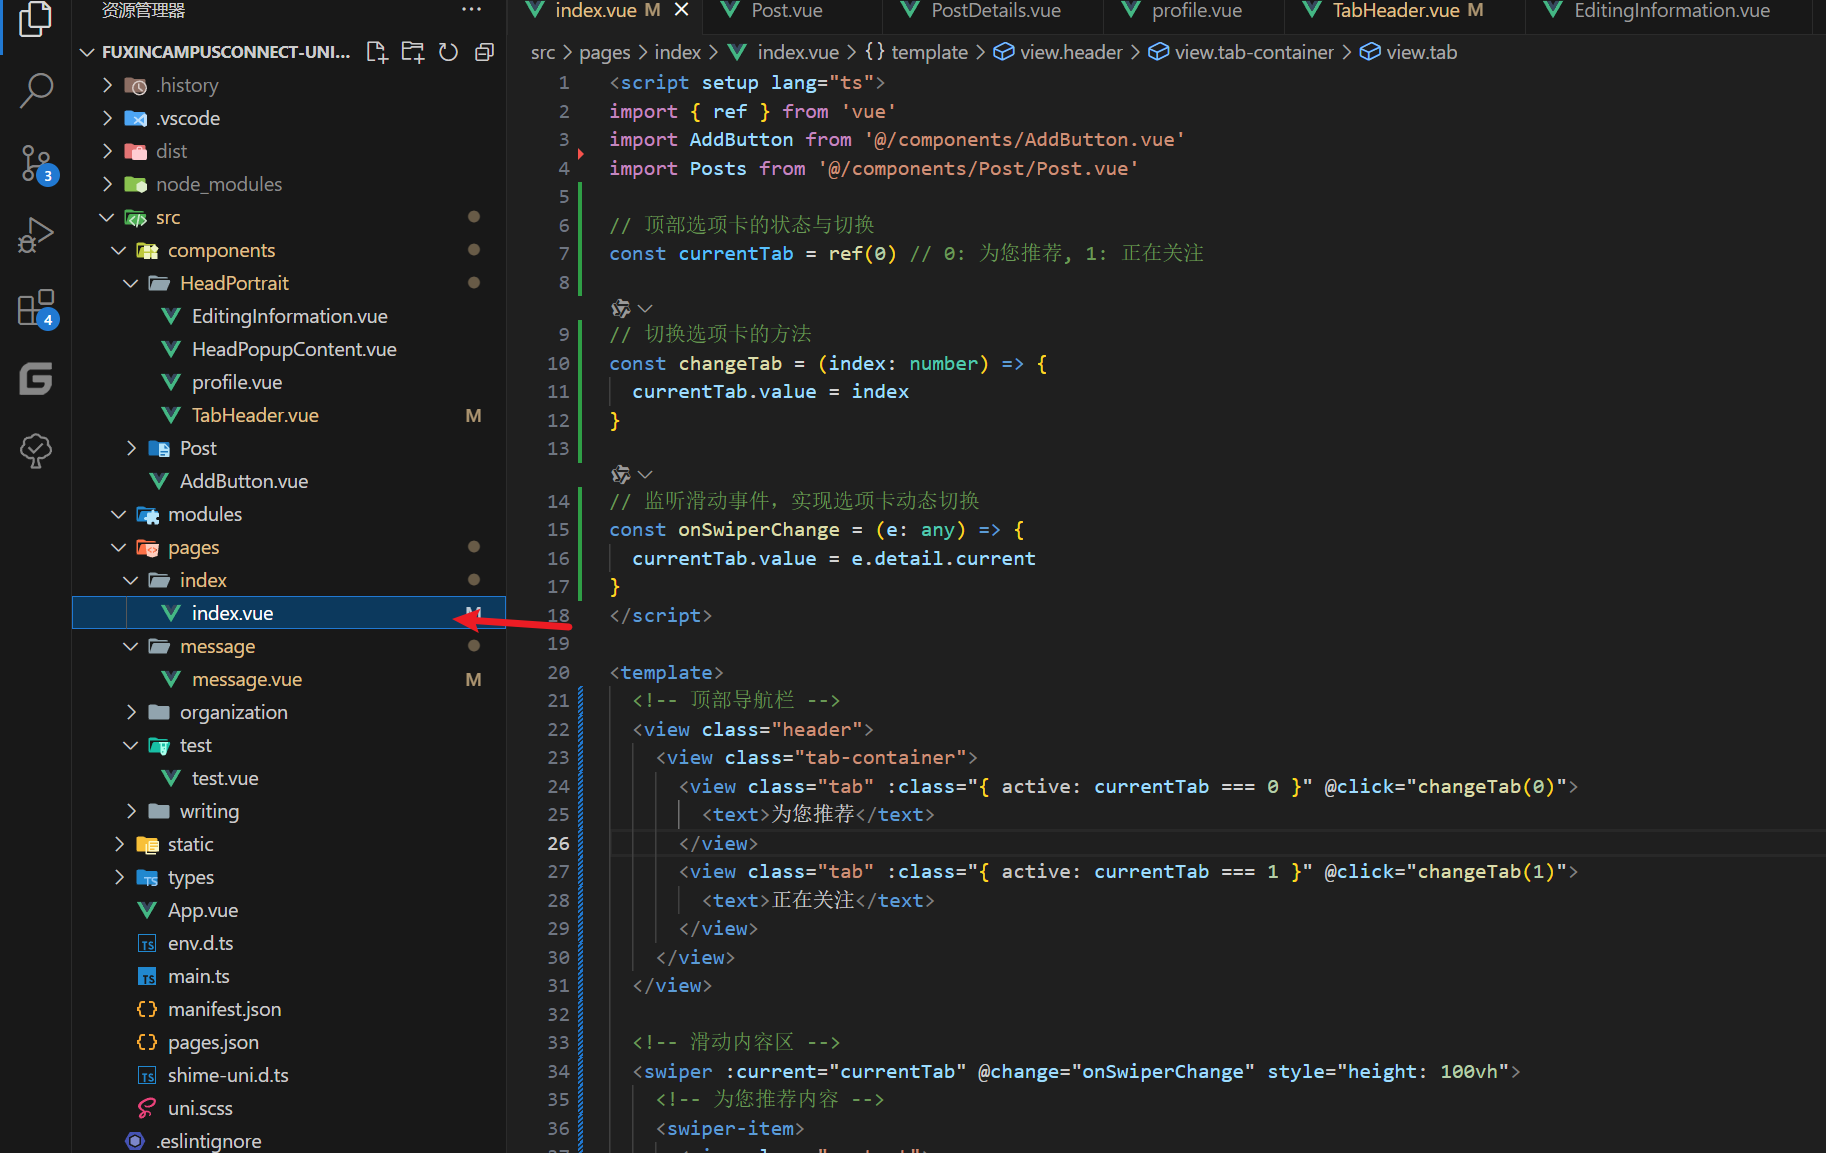This screenshot has height=1153, width=1826.
Task: Open test.vue file
Action: (x=289, y=778)
